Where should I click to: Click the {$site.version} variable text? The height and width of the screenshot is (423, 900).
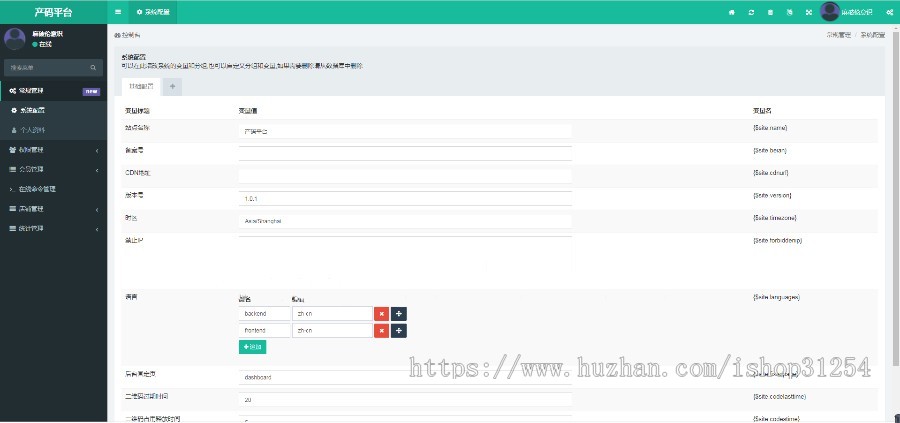(x=772, y=196)
